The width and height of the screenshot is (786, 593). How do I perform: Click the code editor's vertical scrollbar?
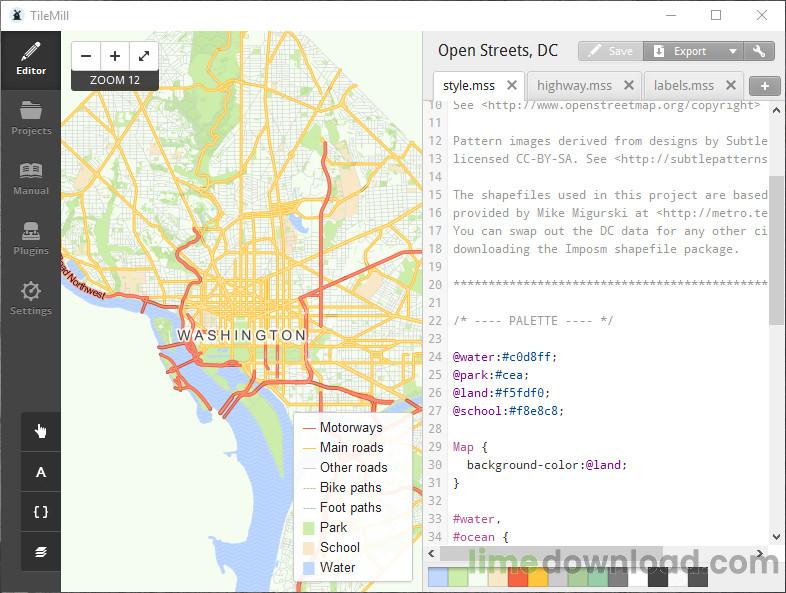776,250
